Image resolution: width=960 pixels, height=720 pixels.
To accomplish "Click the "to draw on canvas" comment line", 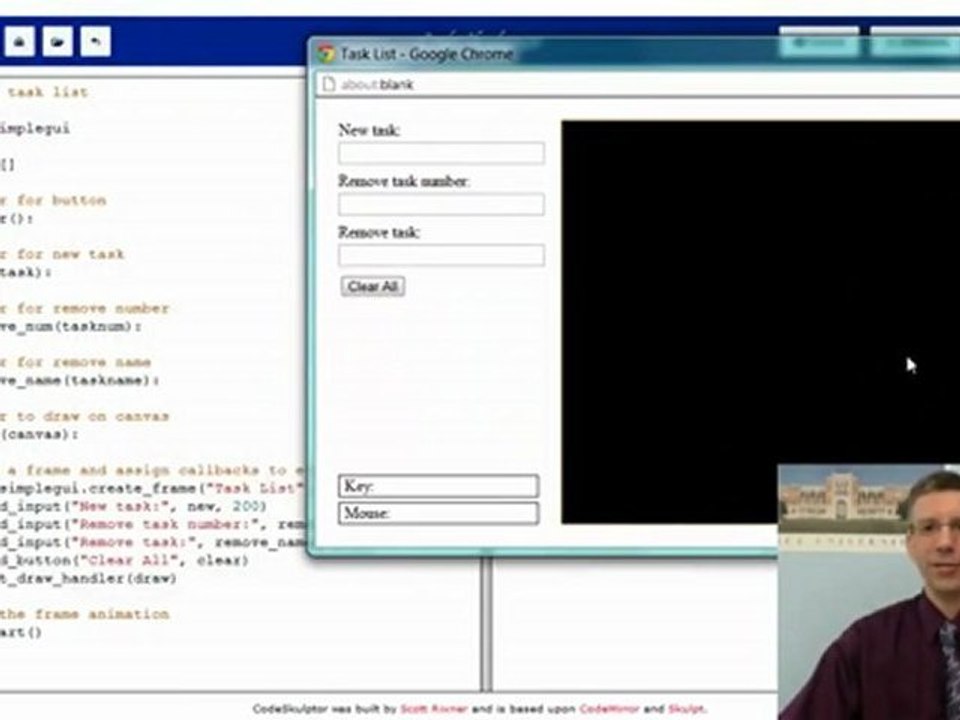I will (84, 416).
